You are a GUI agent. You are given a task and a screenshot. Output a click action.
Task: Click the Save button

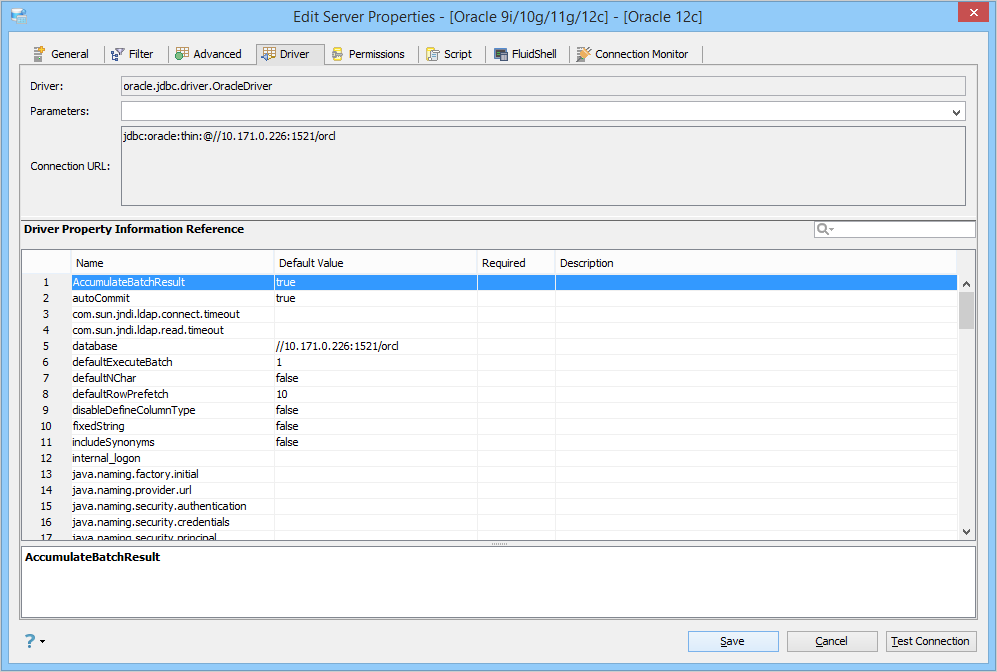[733, 641]
